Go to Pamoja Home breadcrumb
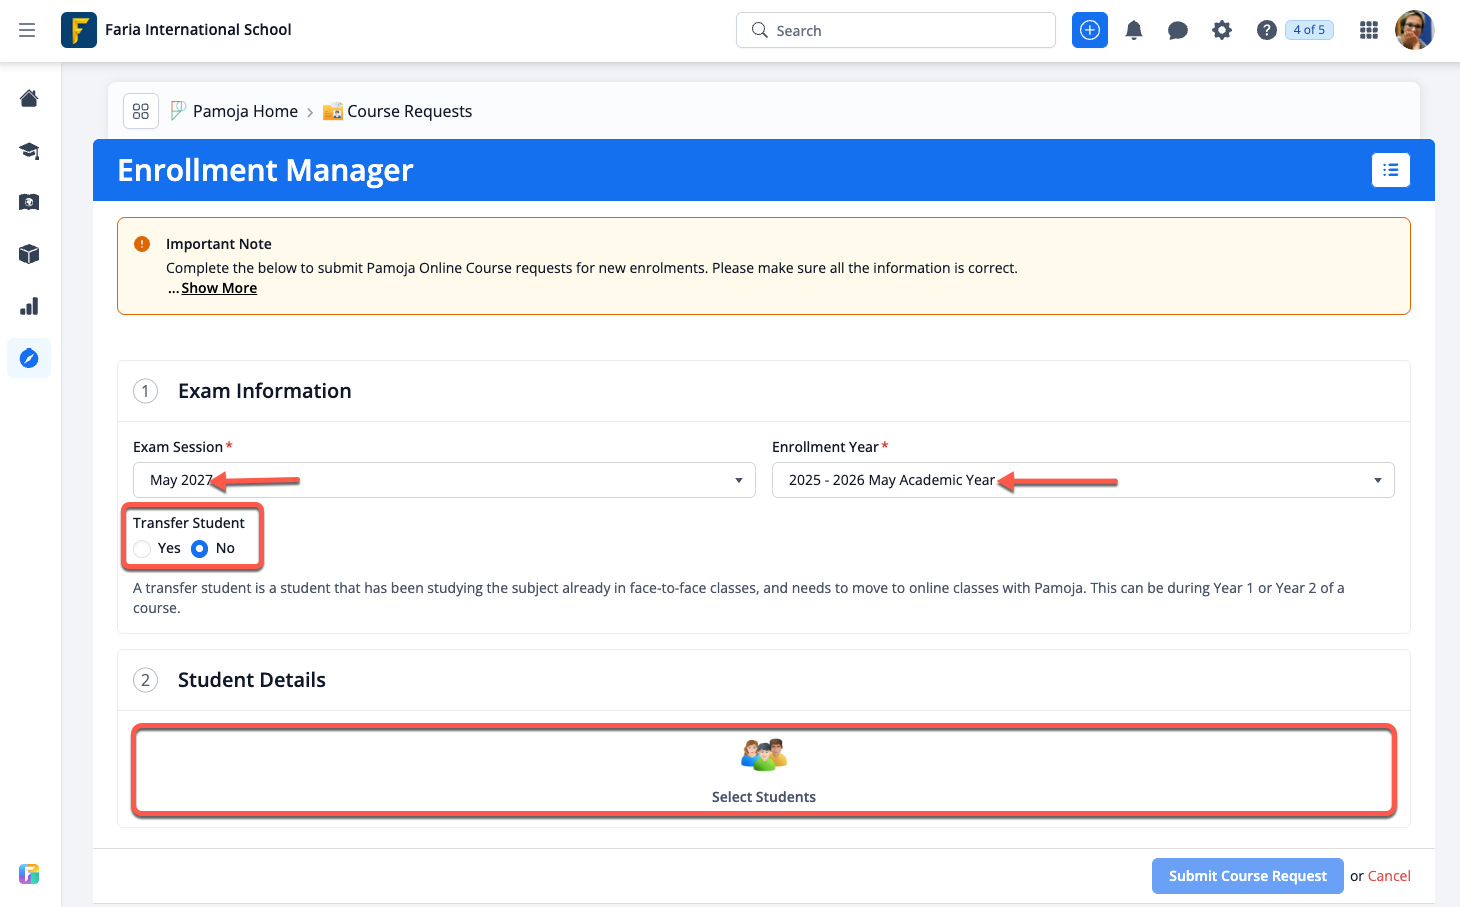The width and height of the screenshot is (1460, 907). 245,111
